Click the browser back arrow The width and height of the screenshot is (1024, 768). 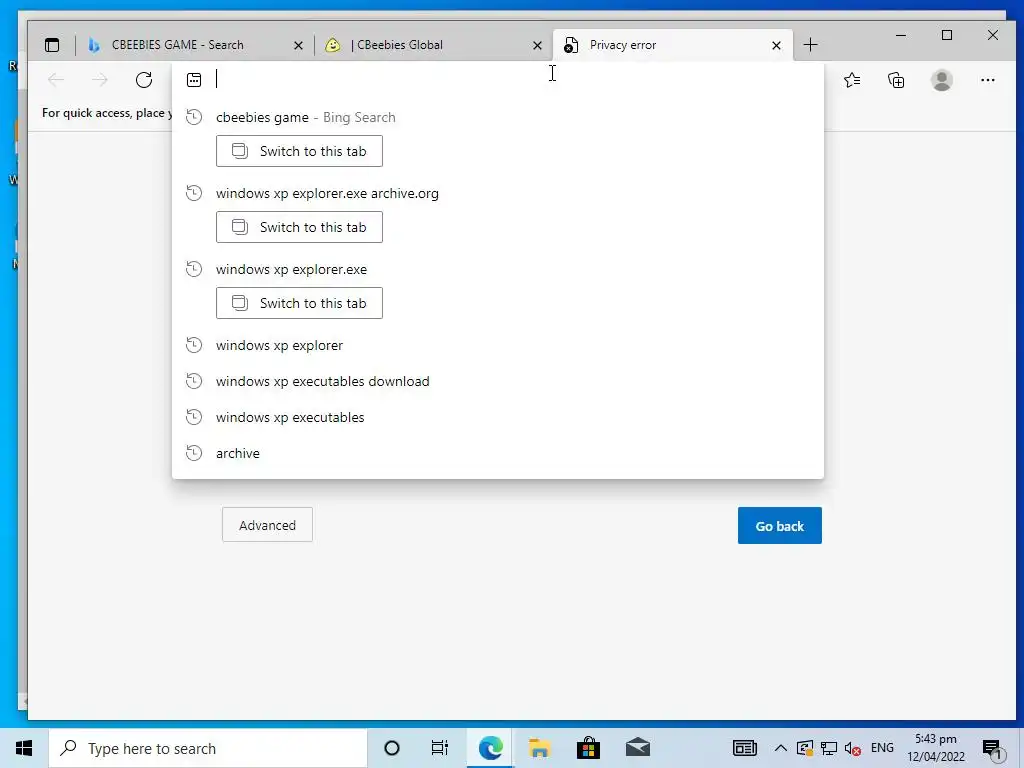click(x=56, y=80)
